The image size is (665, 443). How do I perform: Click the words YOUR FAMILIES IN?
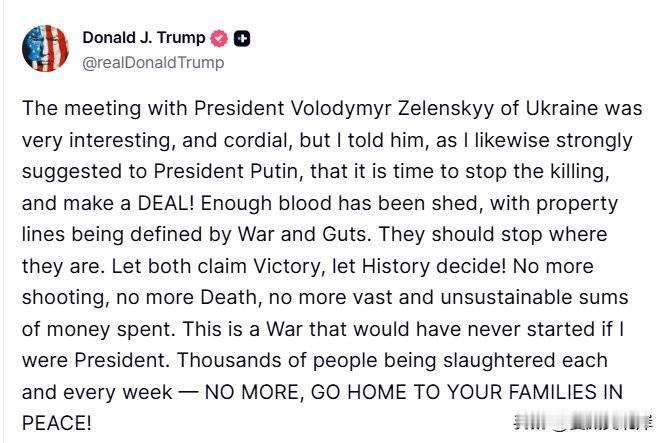click(535, 392)
